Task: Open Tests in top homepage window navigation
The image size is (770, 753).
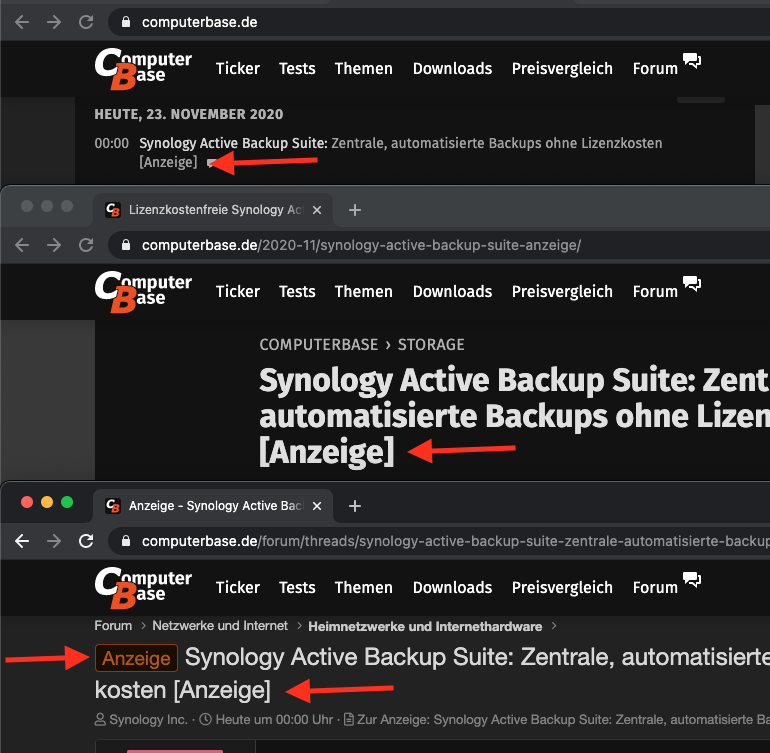Action: pos(297,68)
